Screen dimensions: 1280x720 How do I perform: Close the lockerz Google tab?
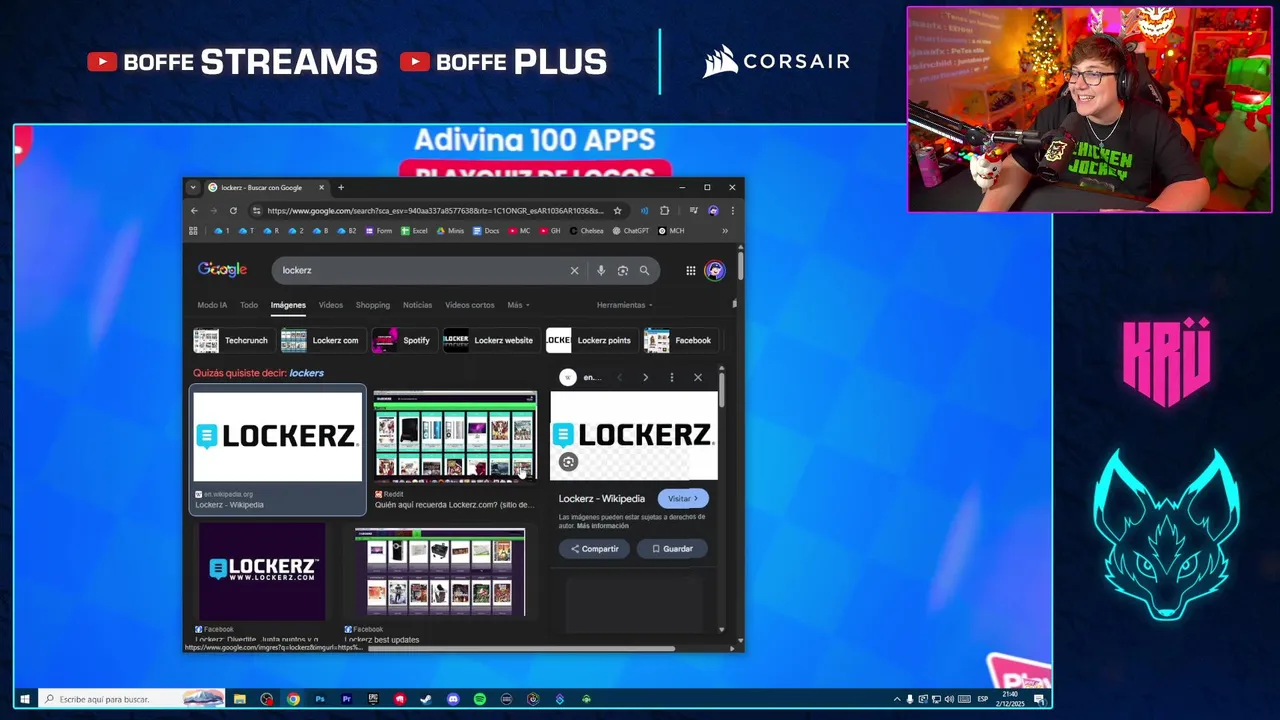click(321, 187)
